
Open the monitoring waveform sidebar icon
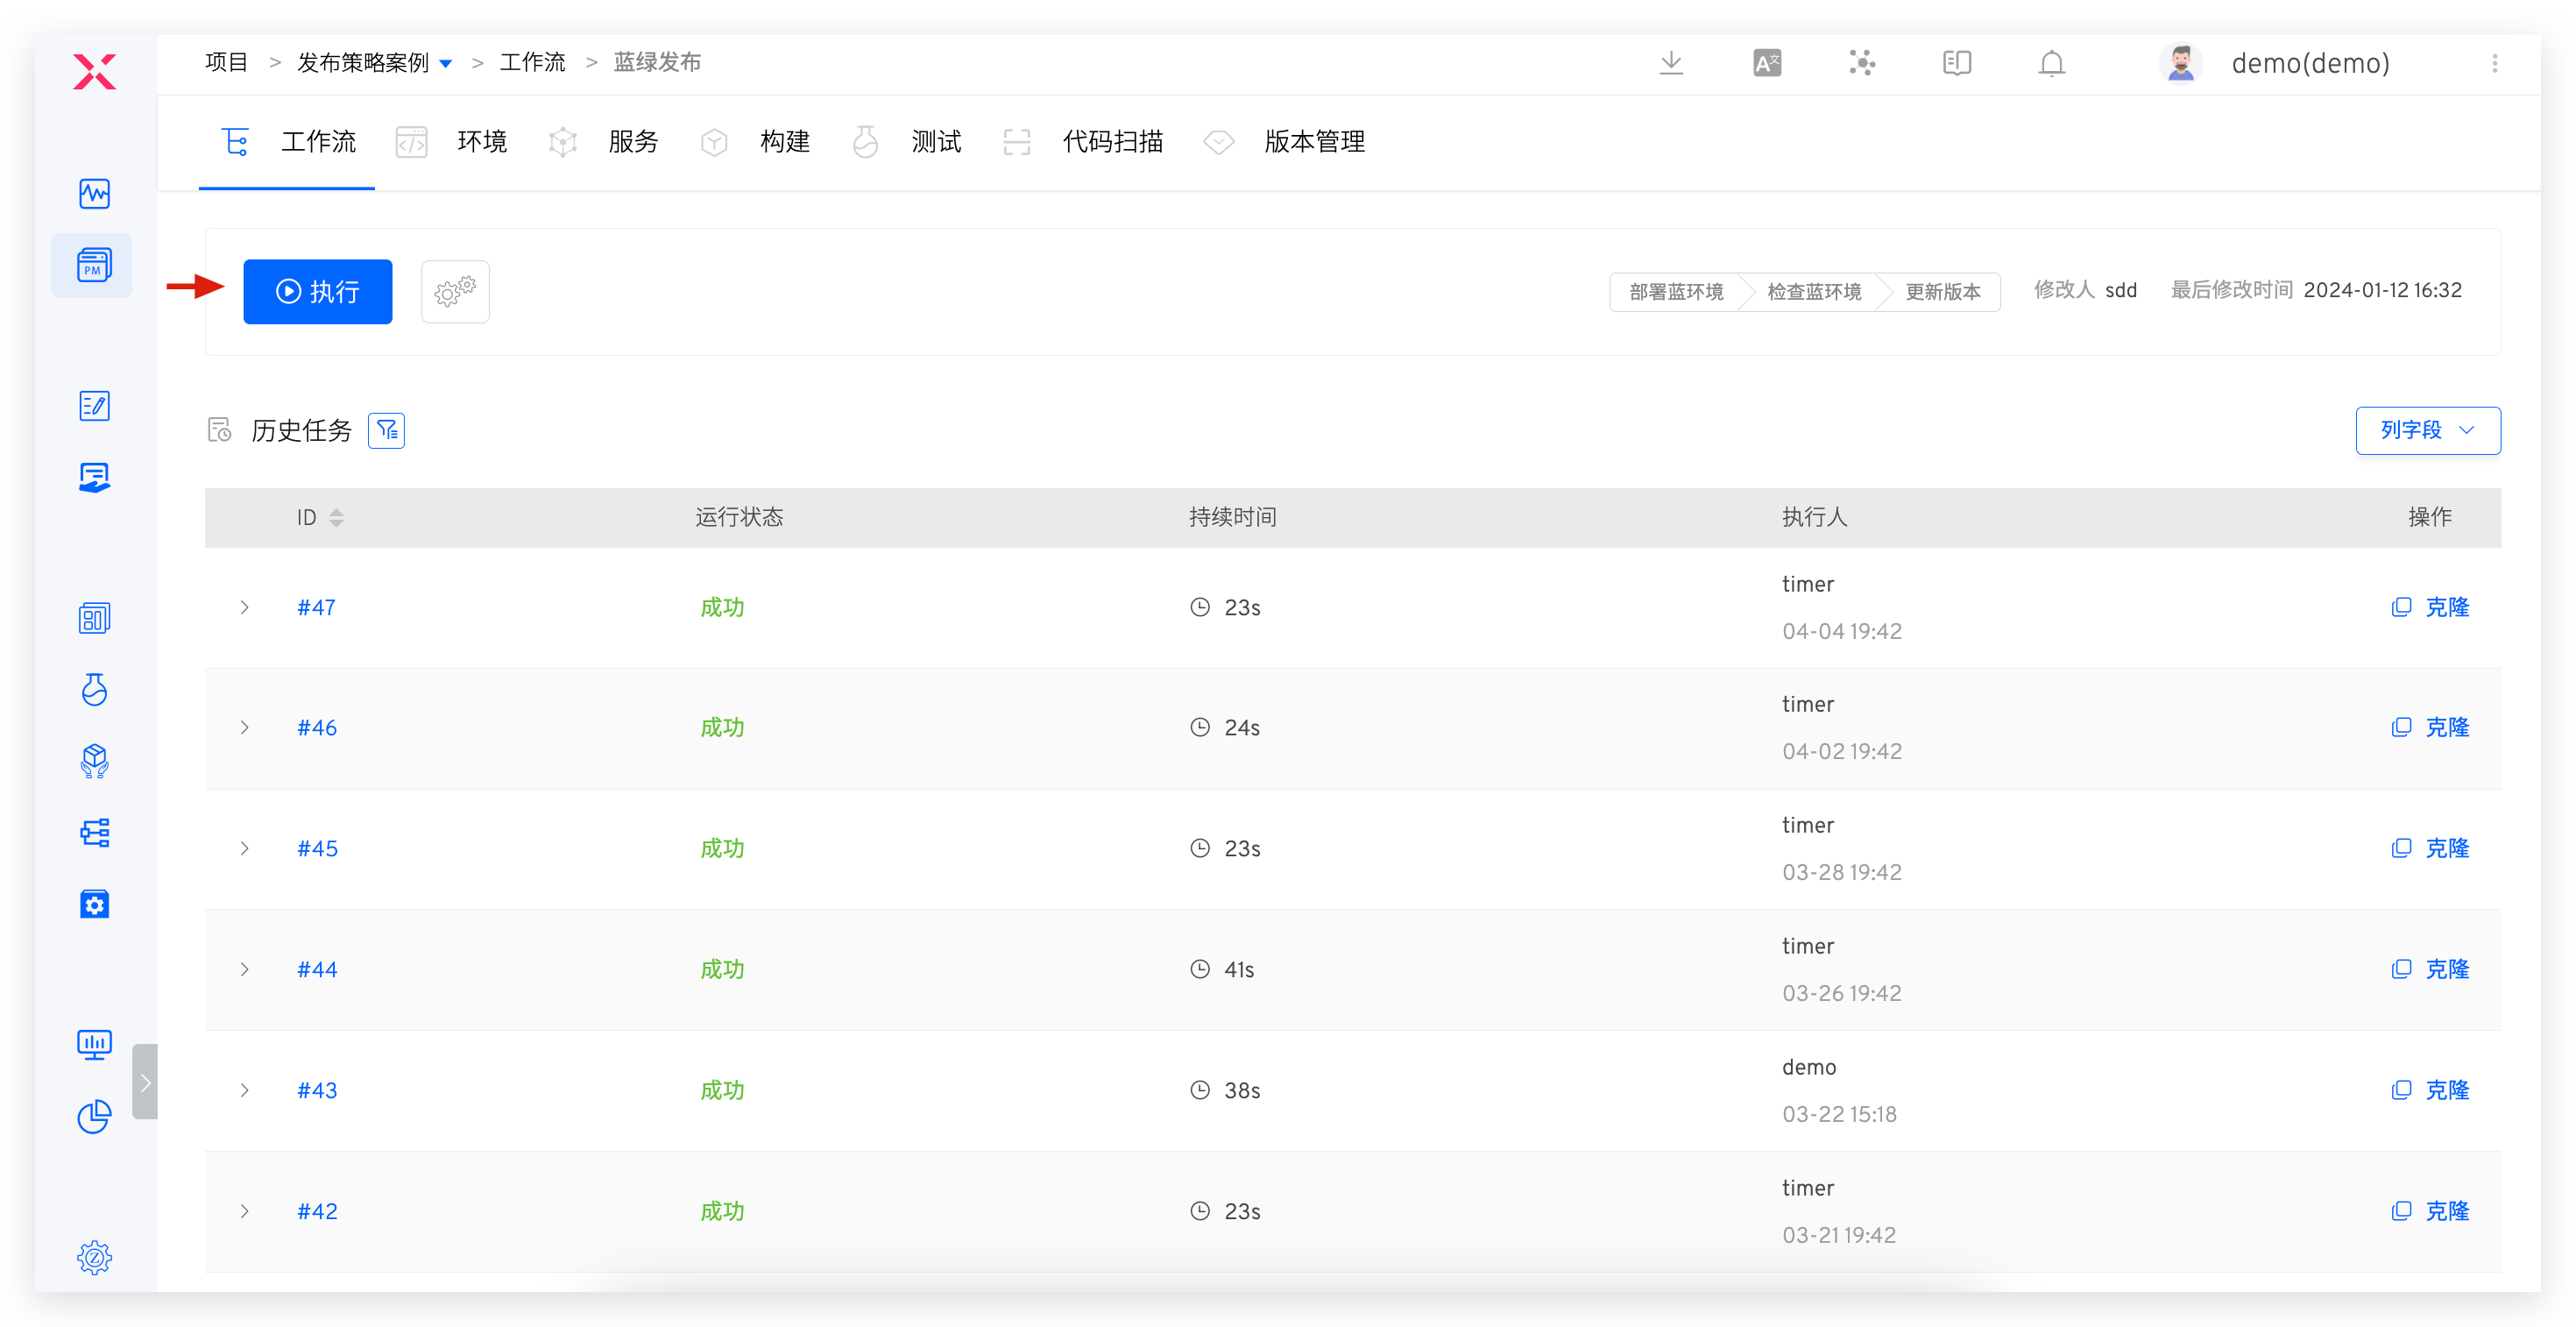tap(94, 193)
